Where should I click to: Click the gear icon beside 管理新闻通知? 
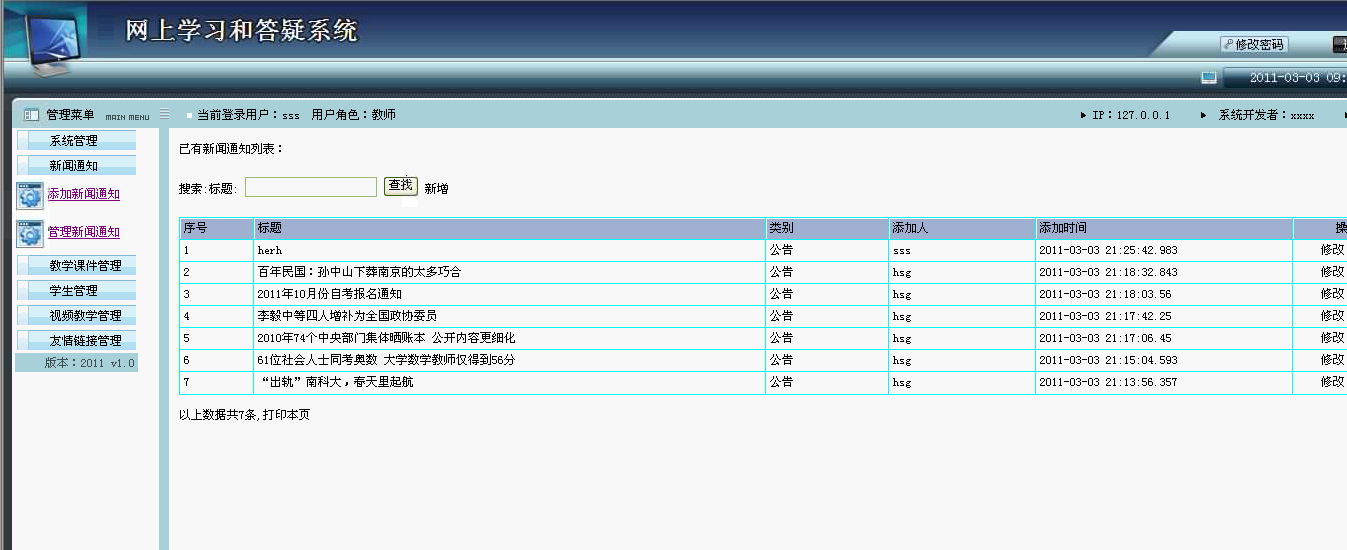[x=30, y=233]
